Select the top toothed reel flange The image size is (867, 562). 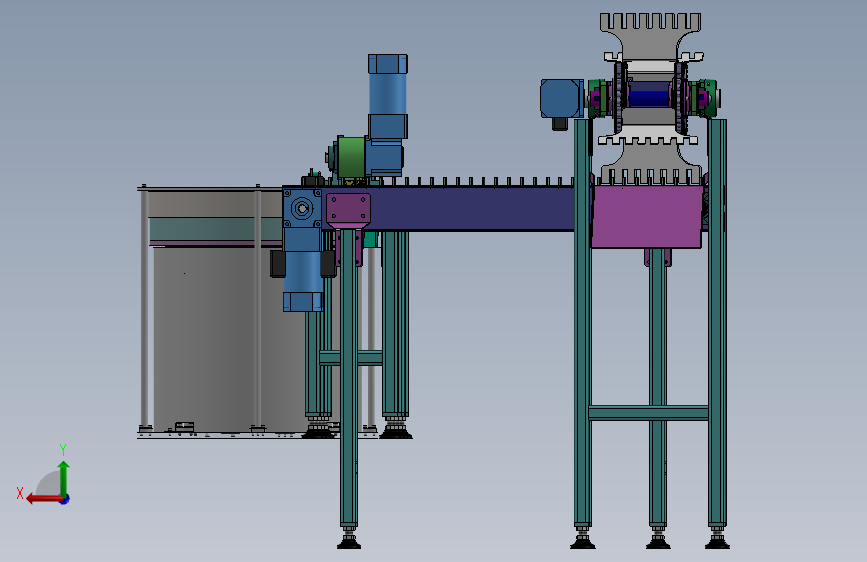pos(650,36)
